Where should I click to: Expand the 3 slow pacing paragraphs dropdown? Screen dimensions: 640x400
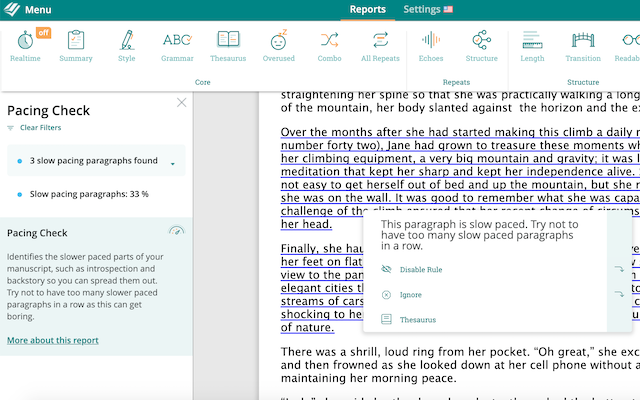click(x=173, y=164)
